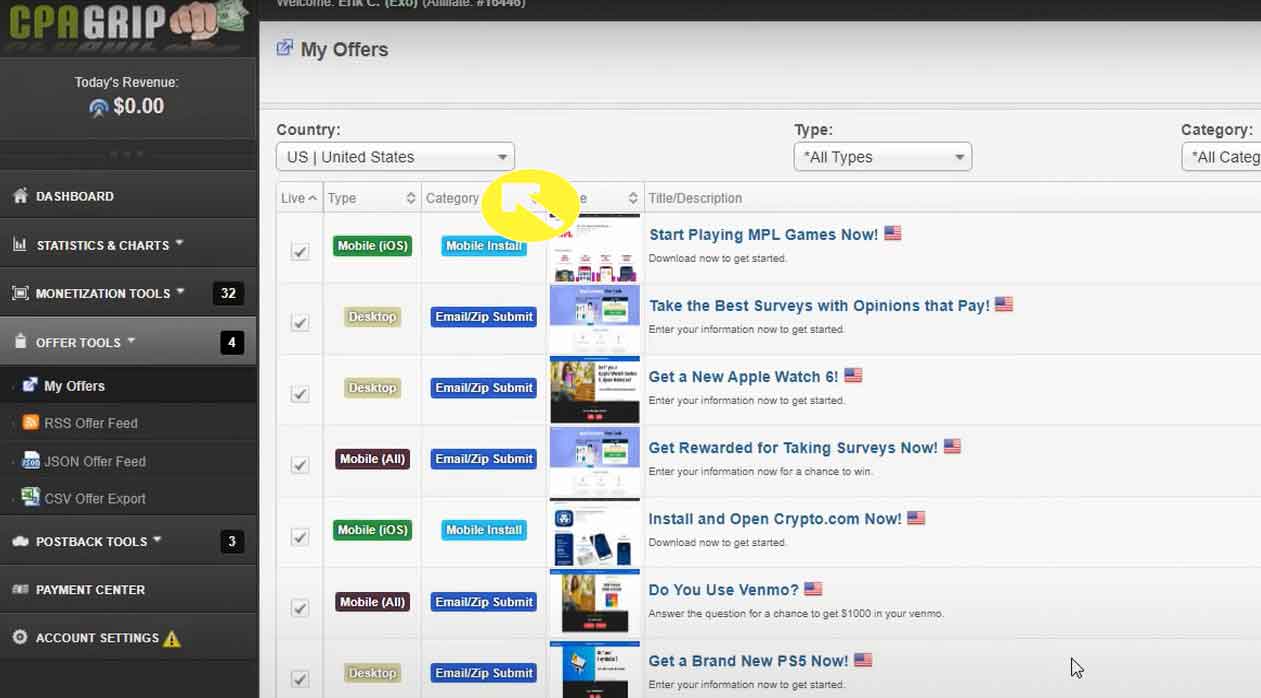Image resolution: width=1261 pixels, height=698 pixels.
Task: Open RSS Offer Feed submenu item
Action: (x=128, y=423)
